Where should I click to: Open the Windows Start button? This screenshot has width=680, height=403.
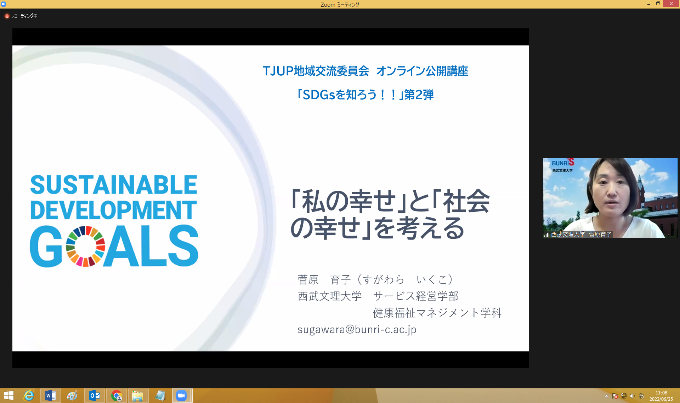(x=8, y=396)
